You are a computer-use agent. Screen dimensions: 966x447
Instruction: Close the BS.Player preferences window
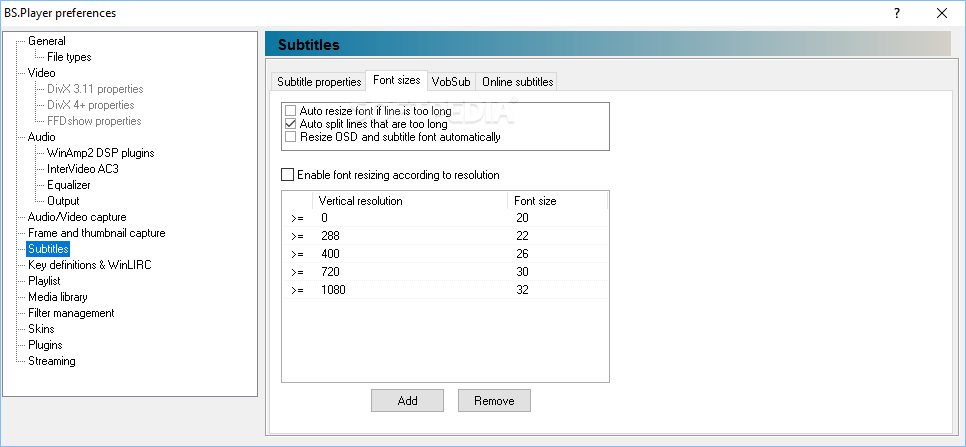[942, 13]
